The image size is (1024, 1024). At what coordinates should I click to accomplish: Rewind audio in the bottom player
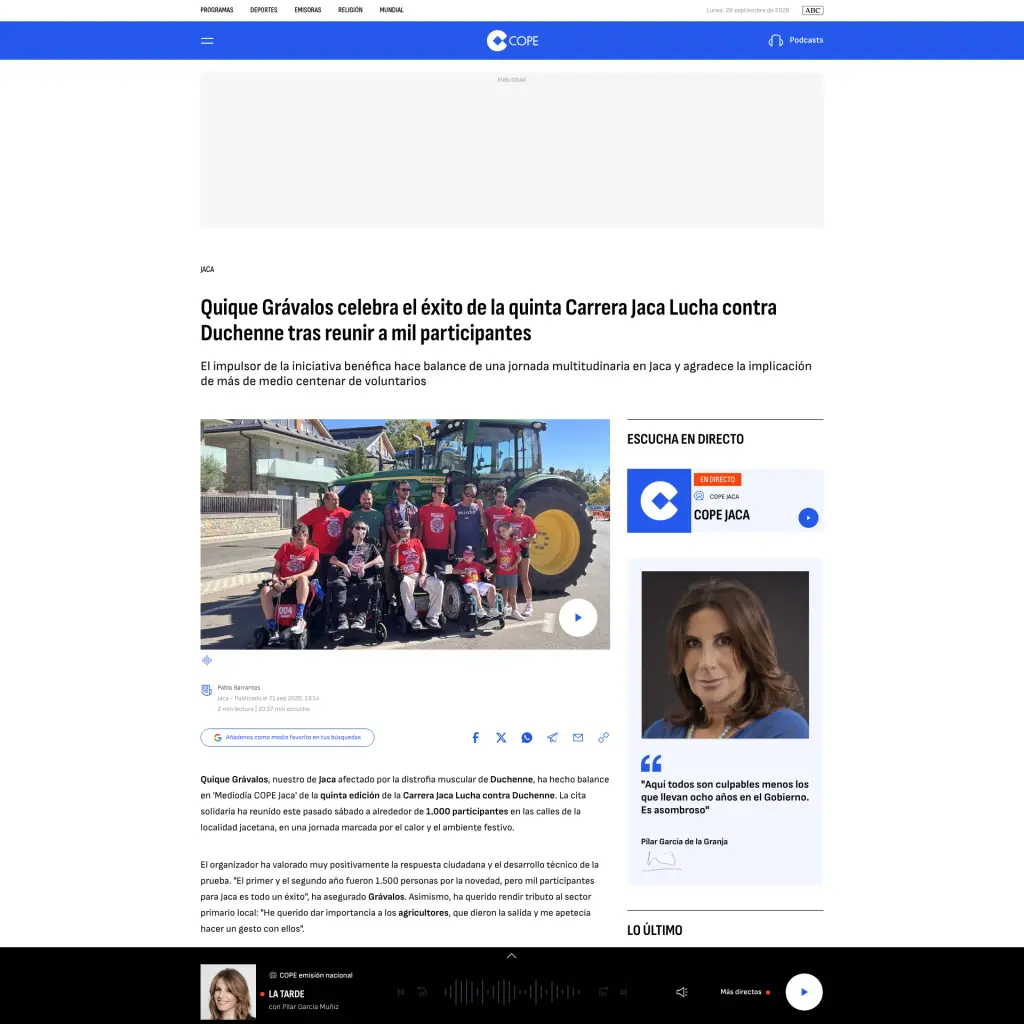422,992
